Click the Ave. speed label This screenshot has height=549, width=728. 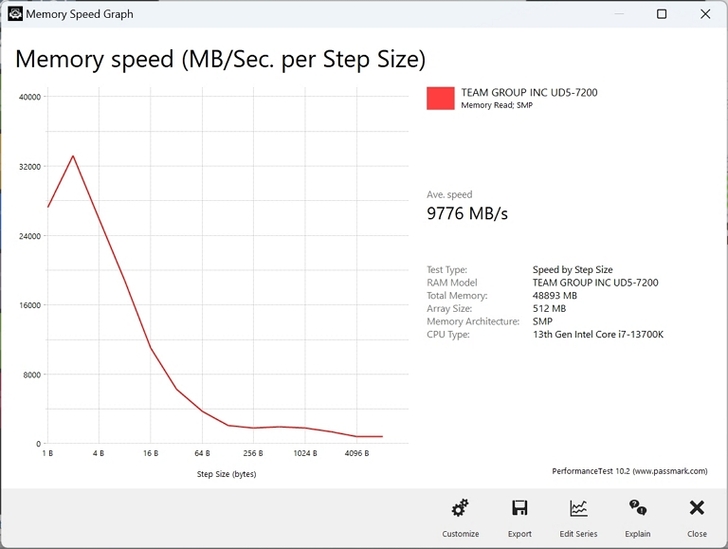(449, 195)
